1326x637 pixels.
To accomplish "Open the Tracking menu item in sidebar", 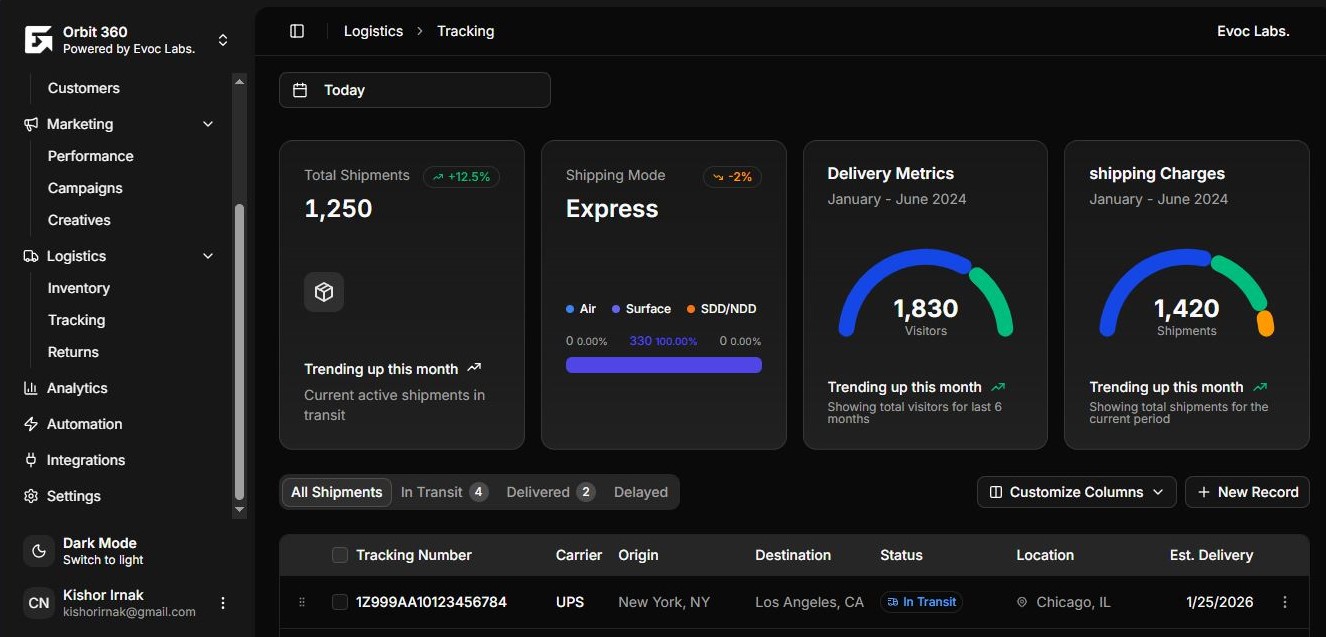I will coord(76,320).
